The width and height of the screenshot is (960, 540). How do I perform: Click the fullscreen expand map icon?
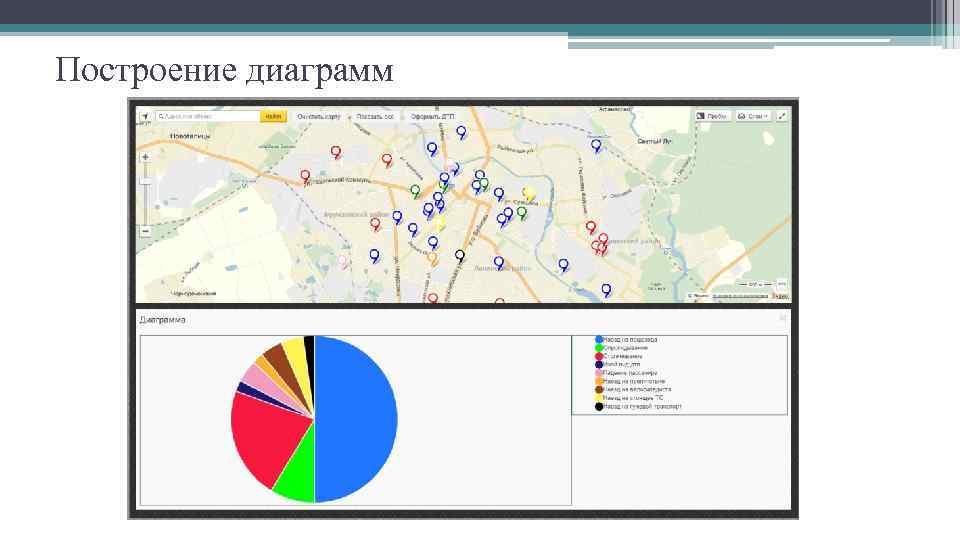click(x=782, y=116)
